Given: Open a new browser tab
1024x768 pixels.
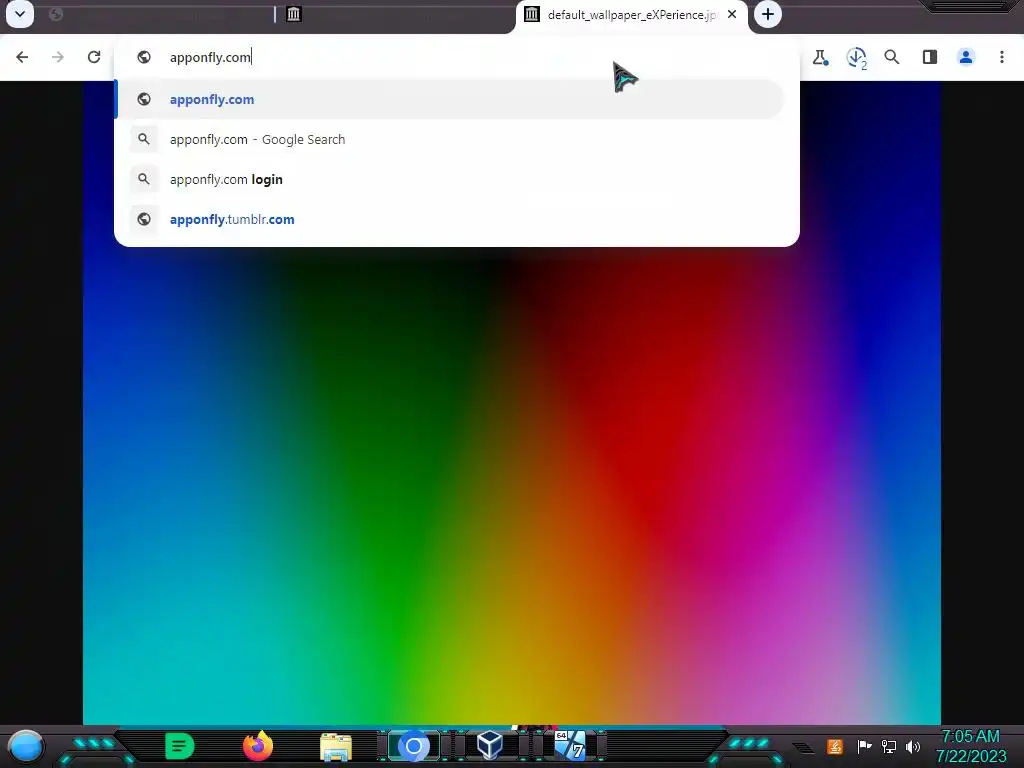Looking at the screenshot, I should point(768,14).
